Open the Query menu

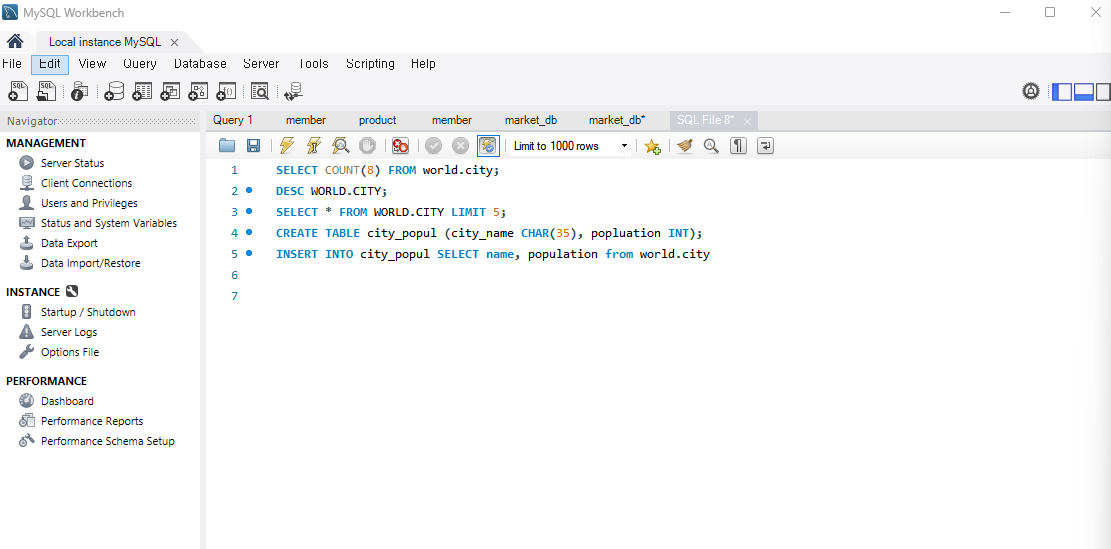coord(140,64)
